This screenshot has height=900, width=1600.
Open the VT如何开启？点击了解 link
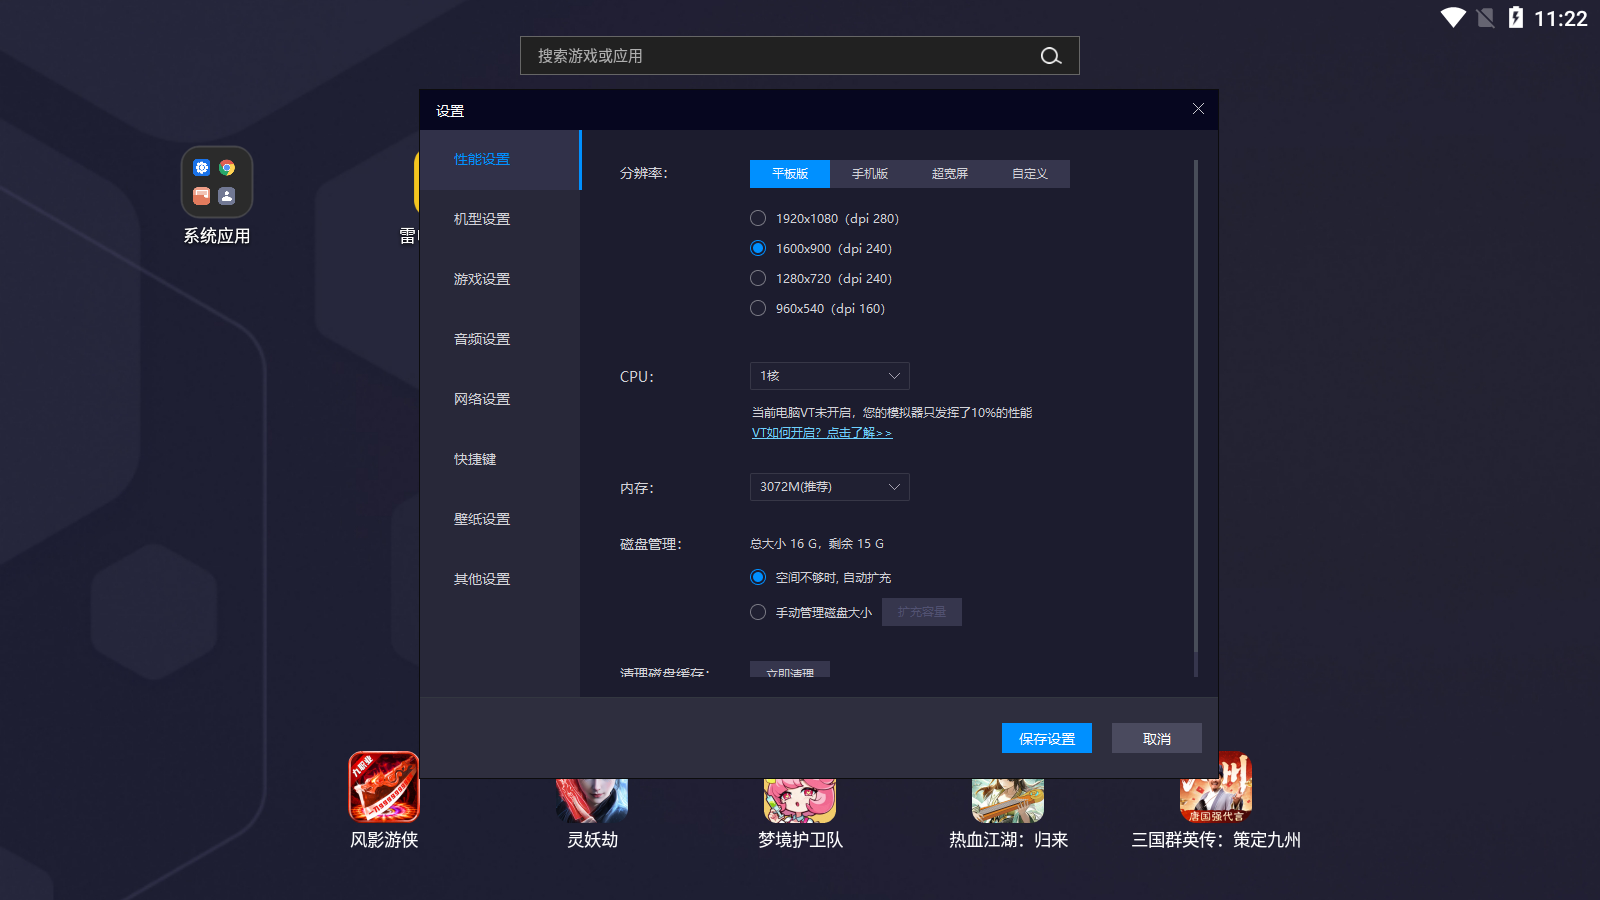tap(822, 433)
